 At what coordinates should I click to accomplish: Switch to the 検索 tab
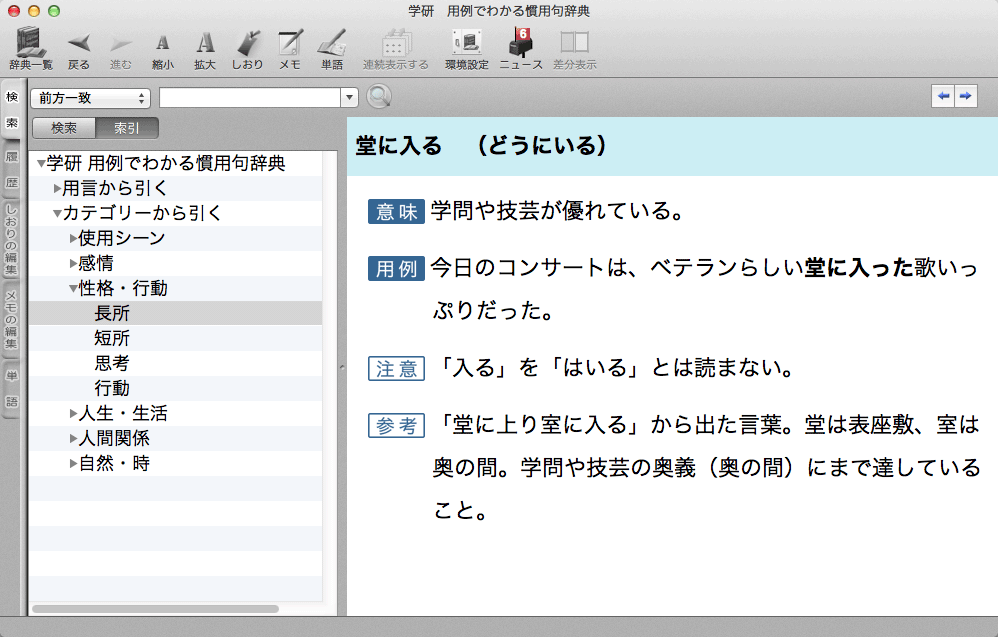click(64, 128)
